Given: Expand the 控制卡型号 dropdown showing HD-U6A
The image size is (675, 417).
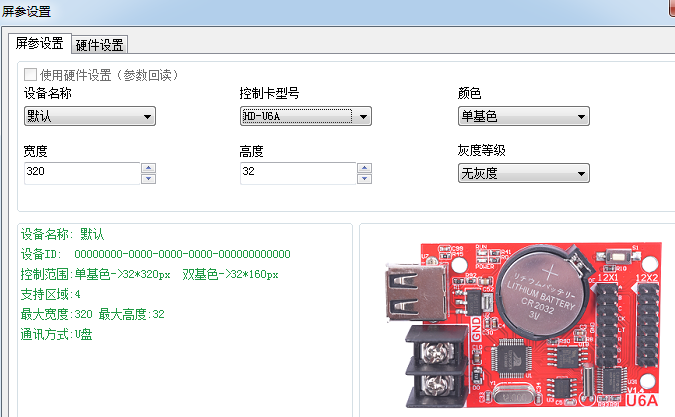Looking at the screenshot, I should (x=305, y=116).
